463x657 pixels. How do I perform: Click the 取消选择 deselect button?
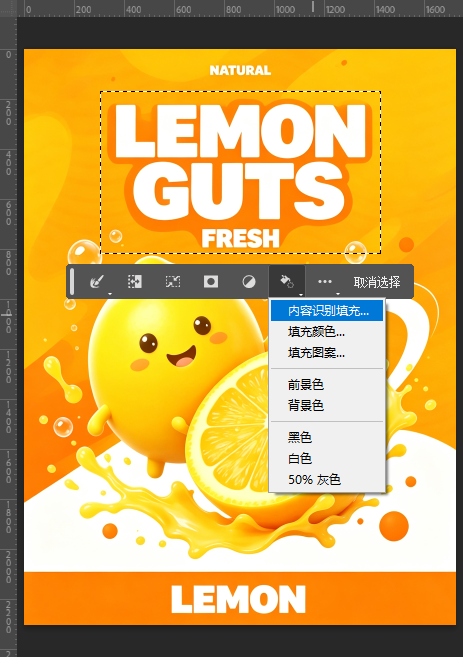pos(377,282)
